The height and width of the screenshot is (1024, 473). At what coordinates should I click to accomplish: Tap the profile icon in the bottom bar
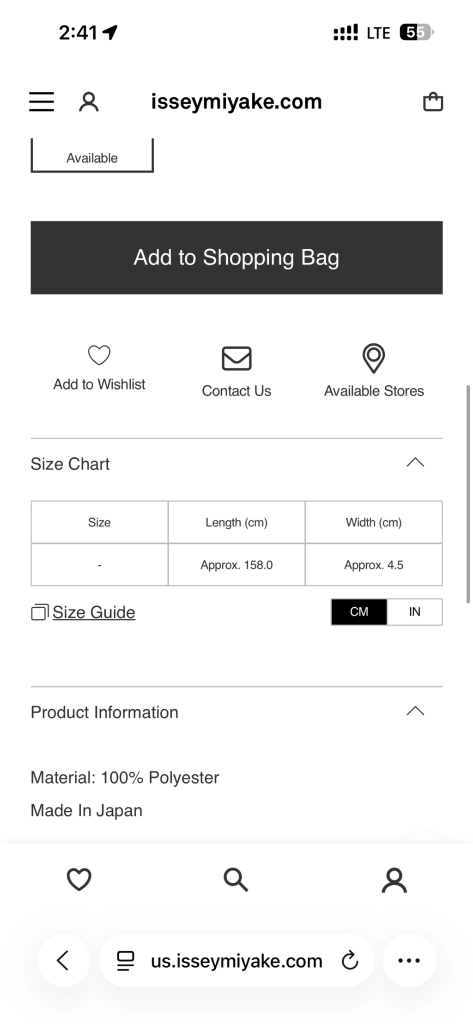394,880
